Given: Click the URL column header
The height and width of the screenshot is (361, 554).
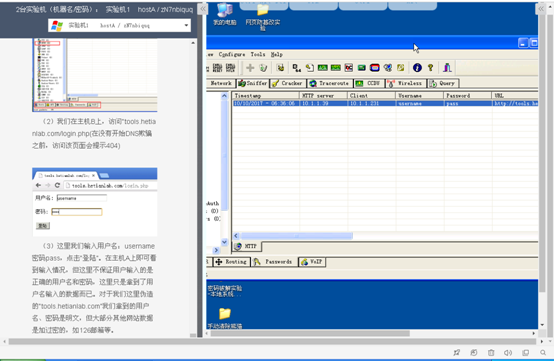Looking at the screenshot, I should tap(515, 95).
